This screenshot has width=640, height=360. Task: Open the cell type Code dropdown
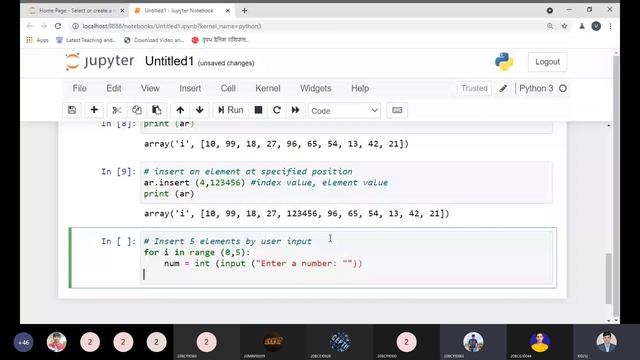(344, 111)
